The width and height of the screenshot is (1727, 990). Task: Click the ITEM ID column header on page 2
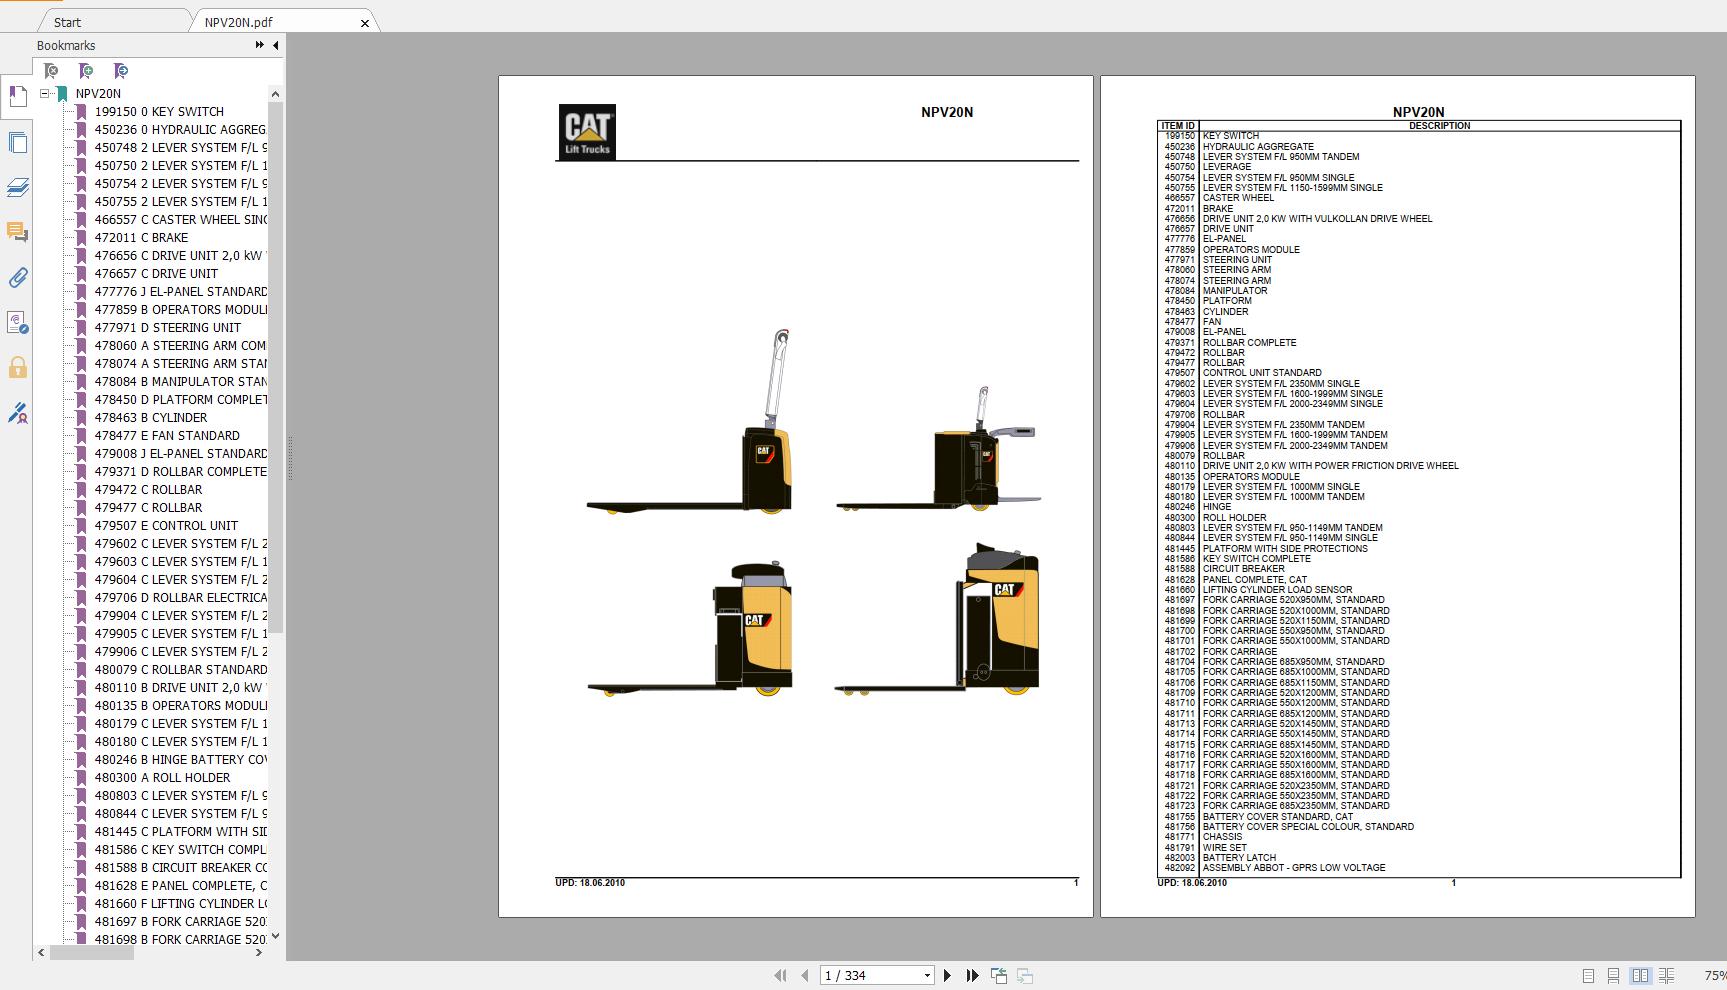(x=1178, y=126)
